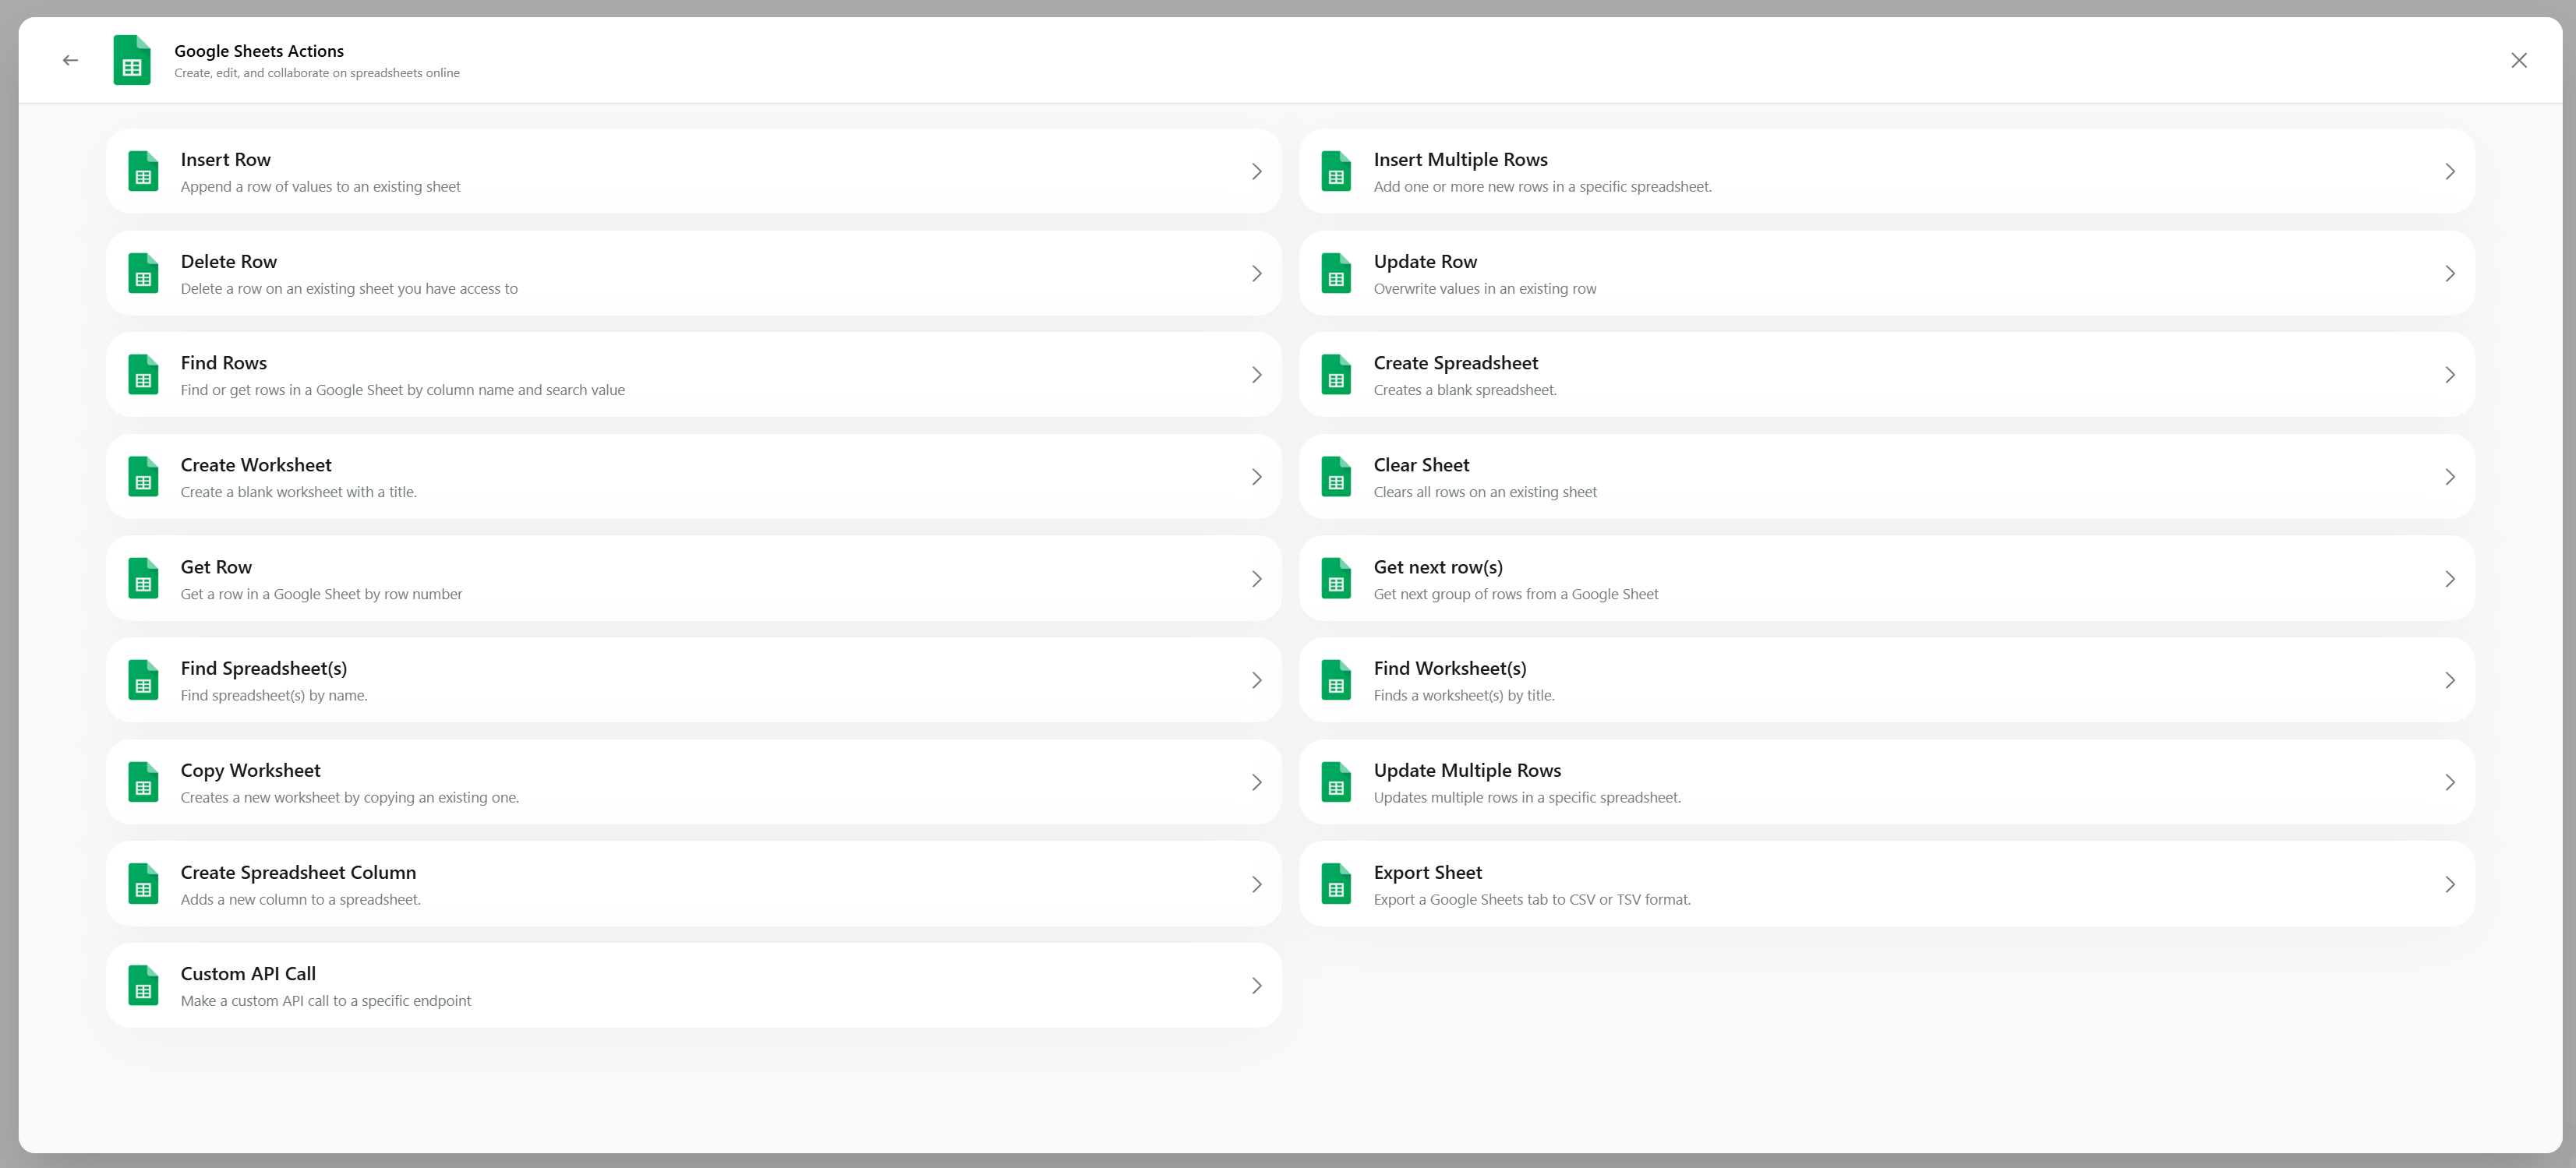
Task: Click 'Export a Google Sheets tab to CSV or TSV format.'
Action: 1532,900
